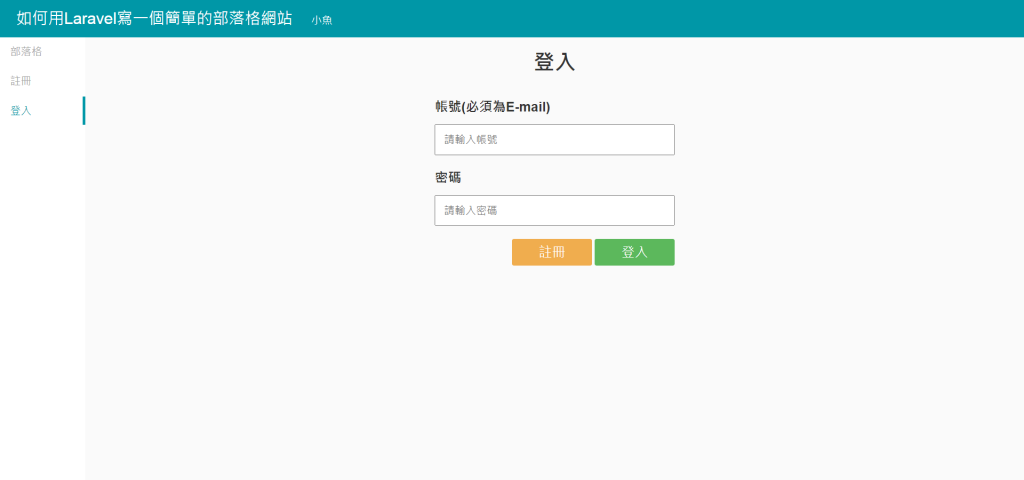Go to the 註冊 sidebar item
Image resolution: width=1024 pixels, height=480 pixels.
point(21,81)
